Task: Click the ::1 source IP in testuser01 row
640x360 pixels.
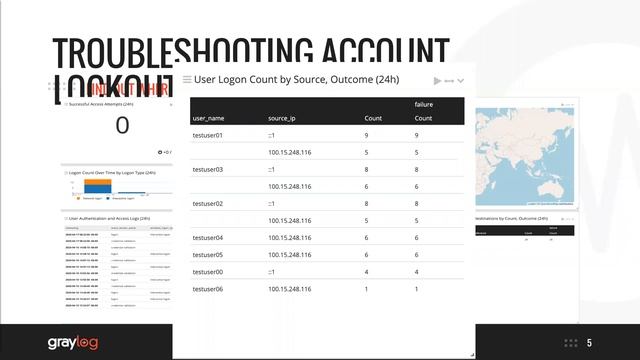Action: click(271, 135)
